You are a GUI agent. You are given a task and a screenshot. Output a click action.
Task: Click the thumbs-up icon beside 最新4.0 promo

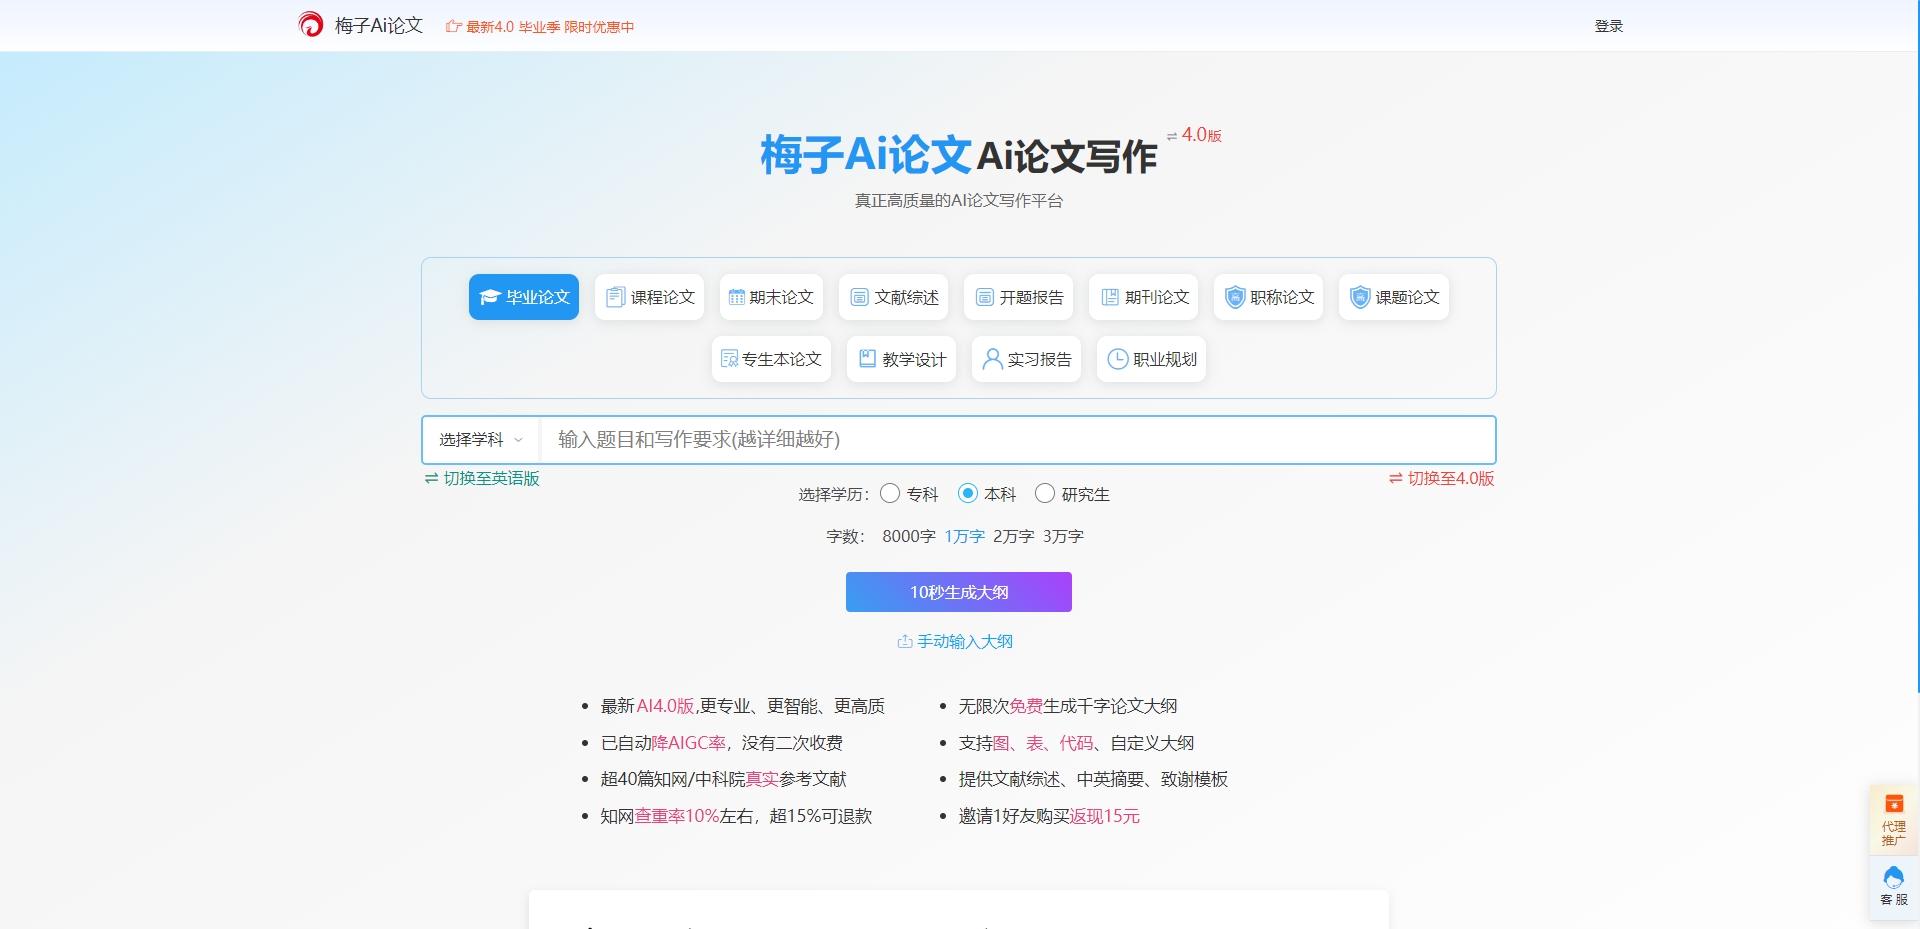(453, 27)
